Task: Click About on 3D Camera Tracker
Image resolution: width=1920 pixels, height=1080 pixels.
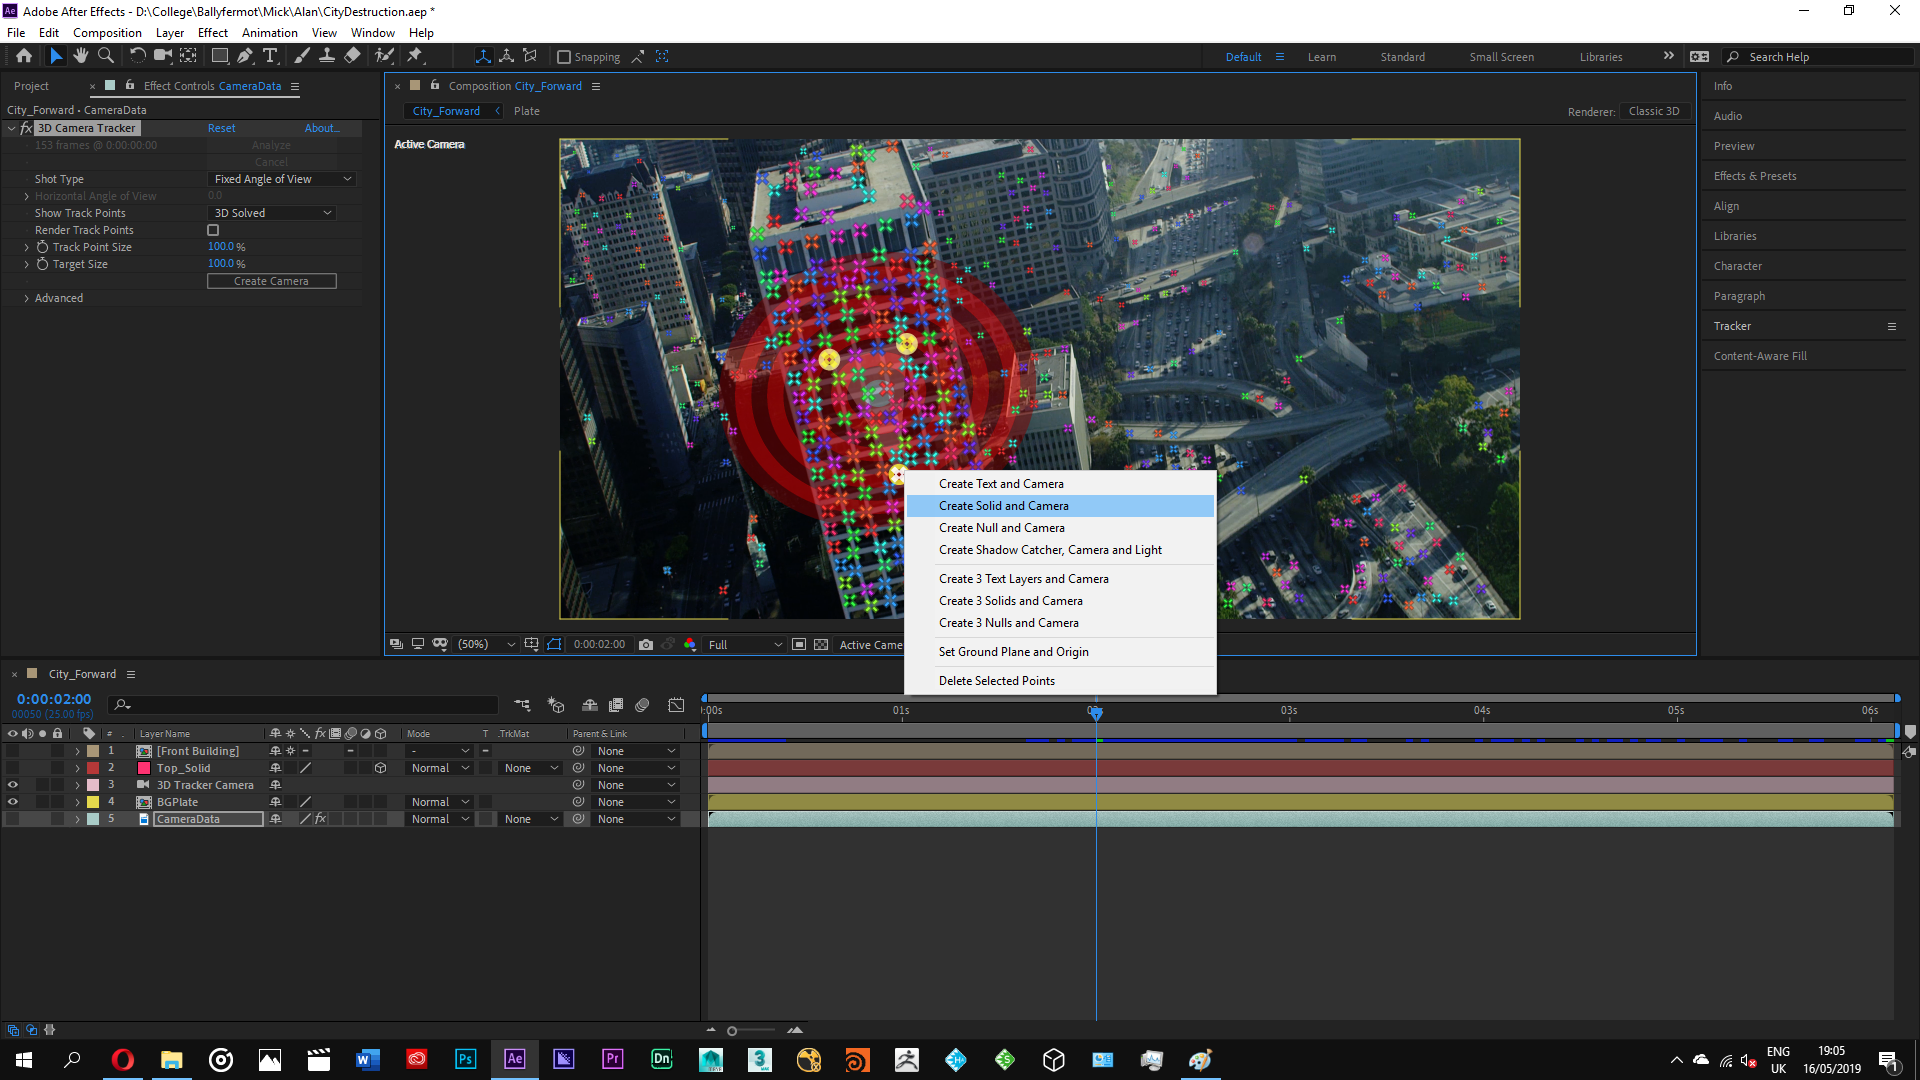Action: (x=322, y=128)
